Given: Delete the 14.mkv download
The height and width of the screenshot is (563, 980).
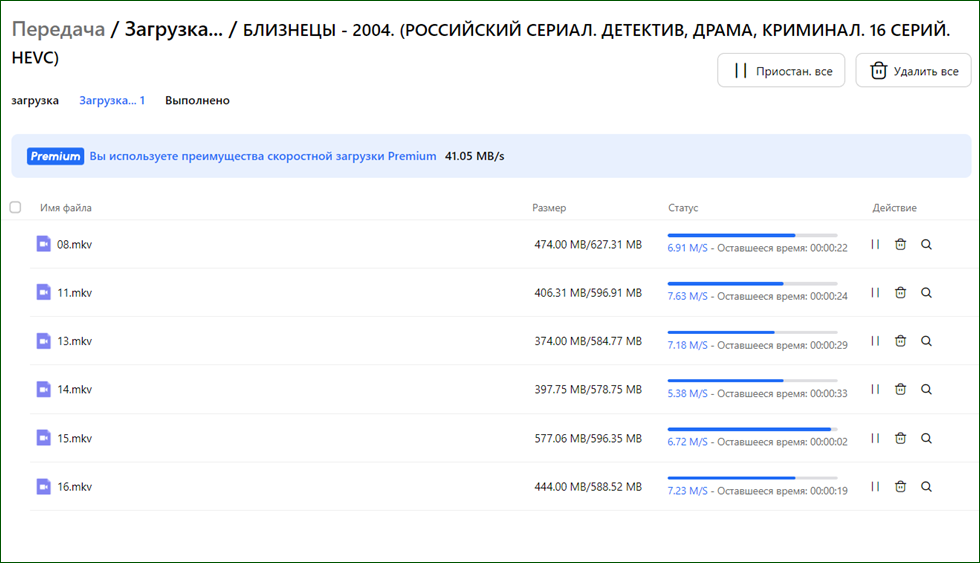Looking at the screenshot, I should [x=901, y=389].
